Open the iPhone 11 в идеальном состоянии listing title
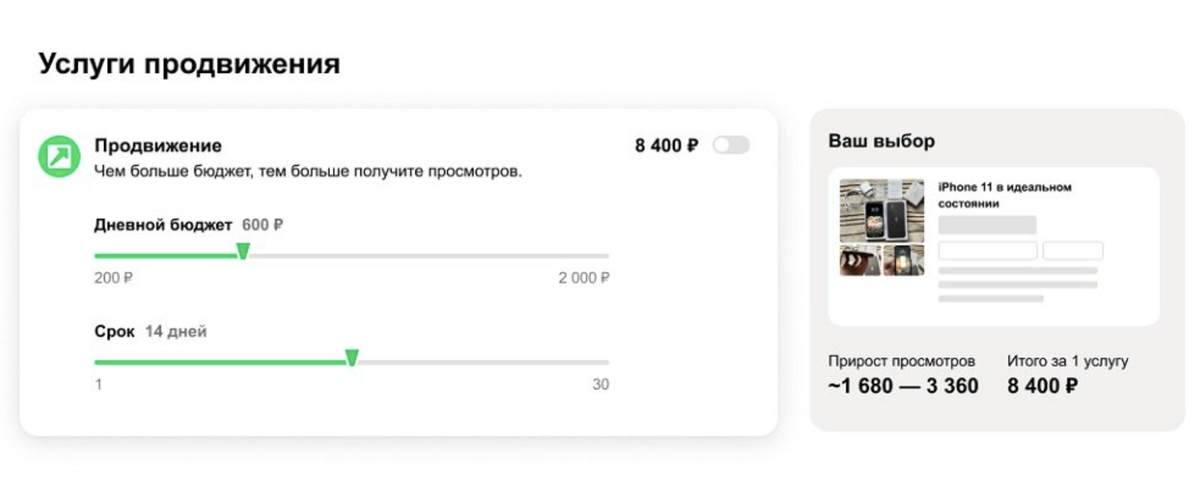This screenshot has height=486, width=1200. [1004, 194]
